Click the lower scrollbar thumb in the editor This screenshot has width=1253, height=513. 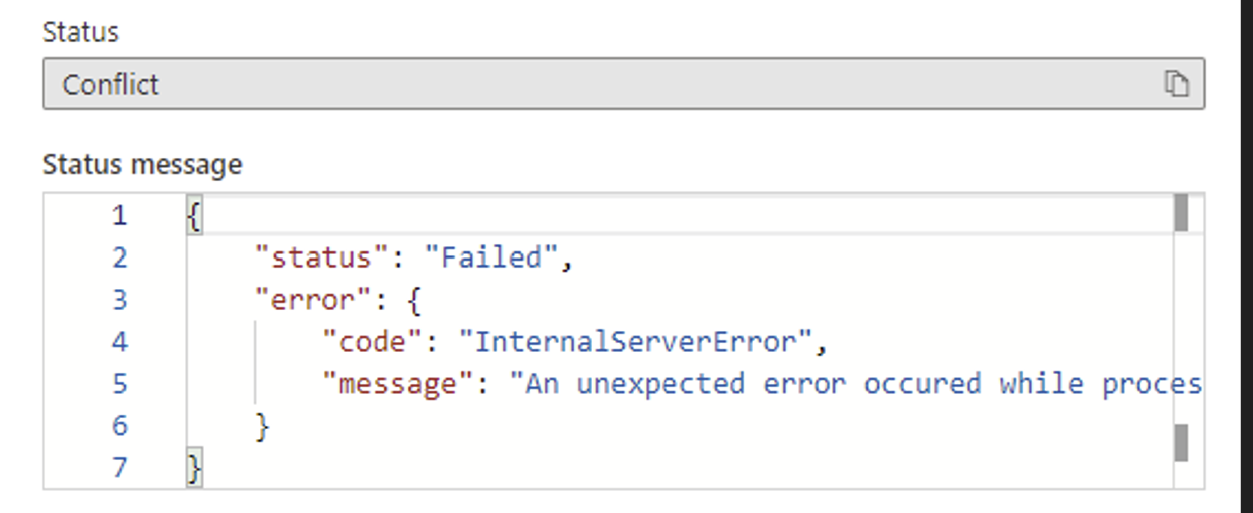tap(1181, 442)
